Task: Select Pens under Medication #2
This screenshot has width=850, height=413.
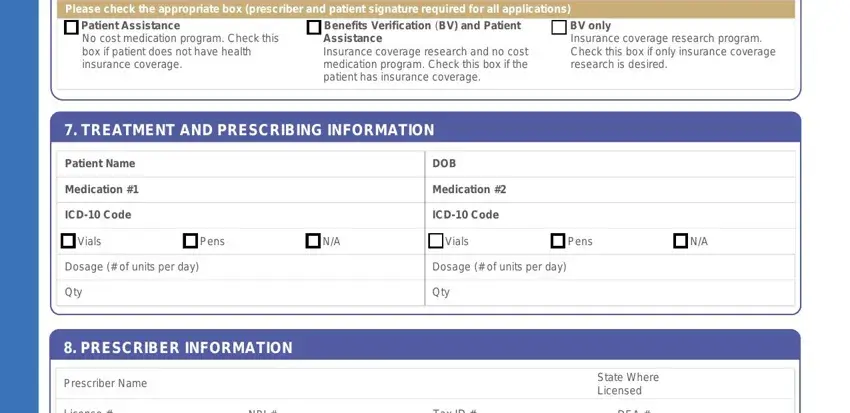Action: [x=558, y=241]
